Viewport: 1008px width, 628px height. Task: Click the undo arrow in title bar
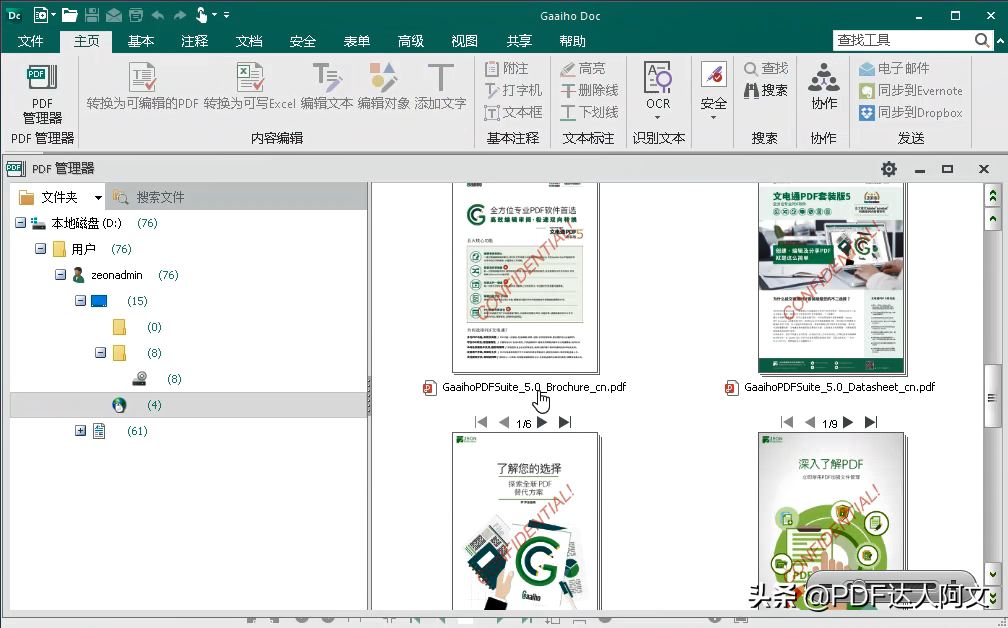point(158,15)
